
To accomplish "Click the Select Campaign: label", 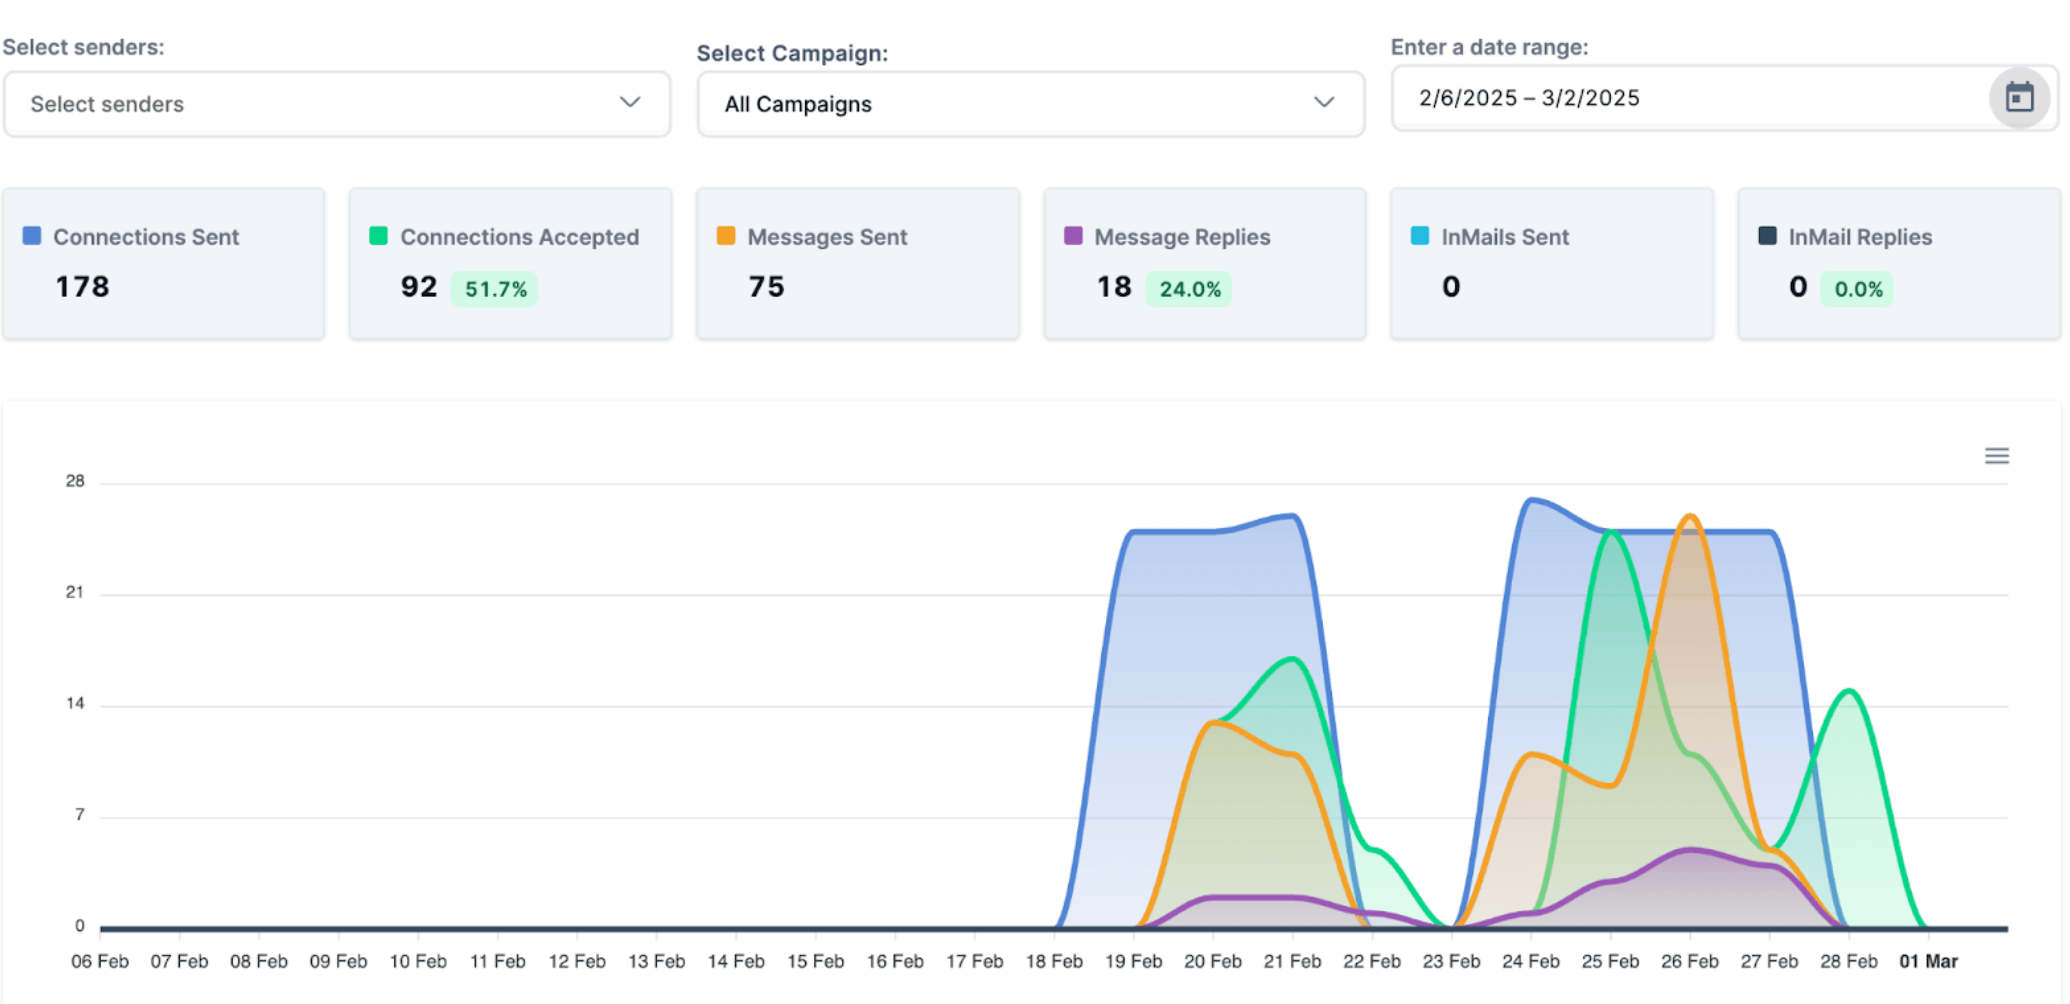I will [x=792, y=53].
